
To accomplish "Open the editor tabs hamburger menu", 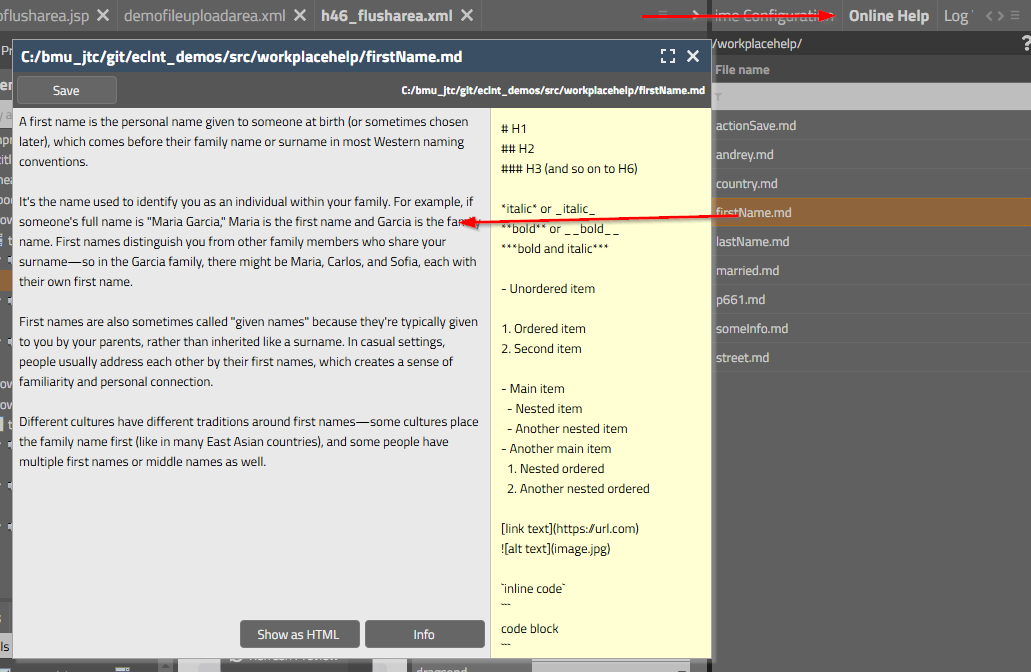I will pyautogui.click(x=662, y=15).
